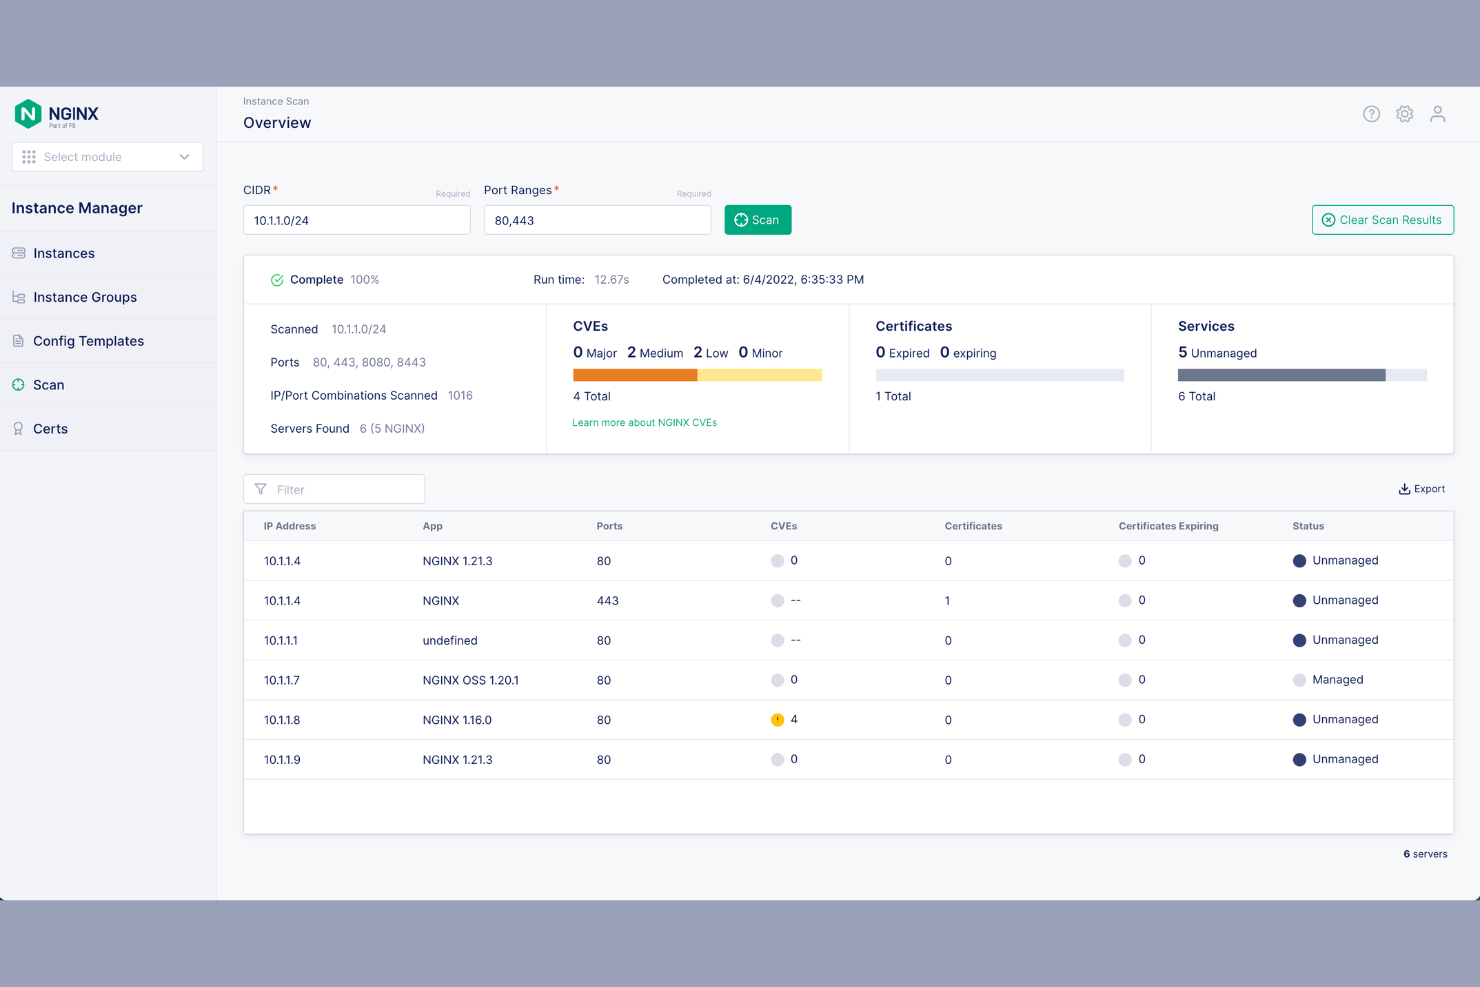The image size is (1480, 987).
Task: Open Learn more about NGINX CVEs link
Action: click(644, 423)
